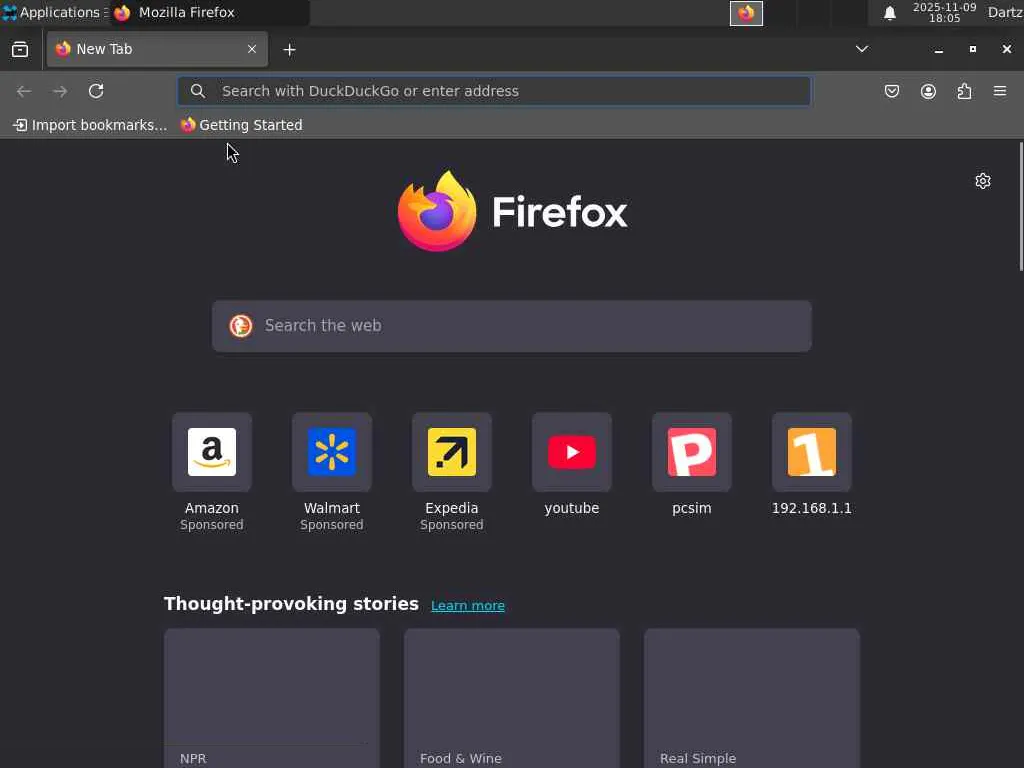Open a new tab with the plus button
This screenshot has height=768, width=1024.
coord(289,50)
